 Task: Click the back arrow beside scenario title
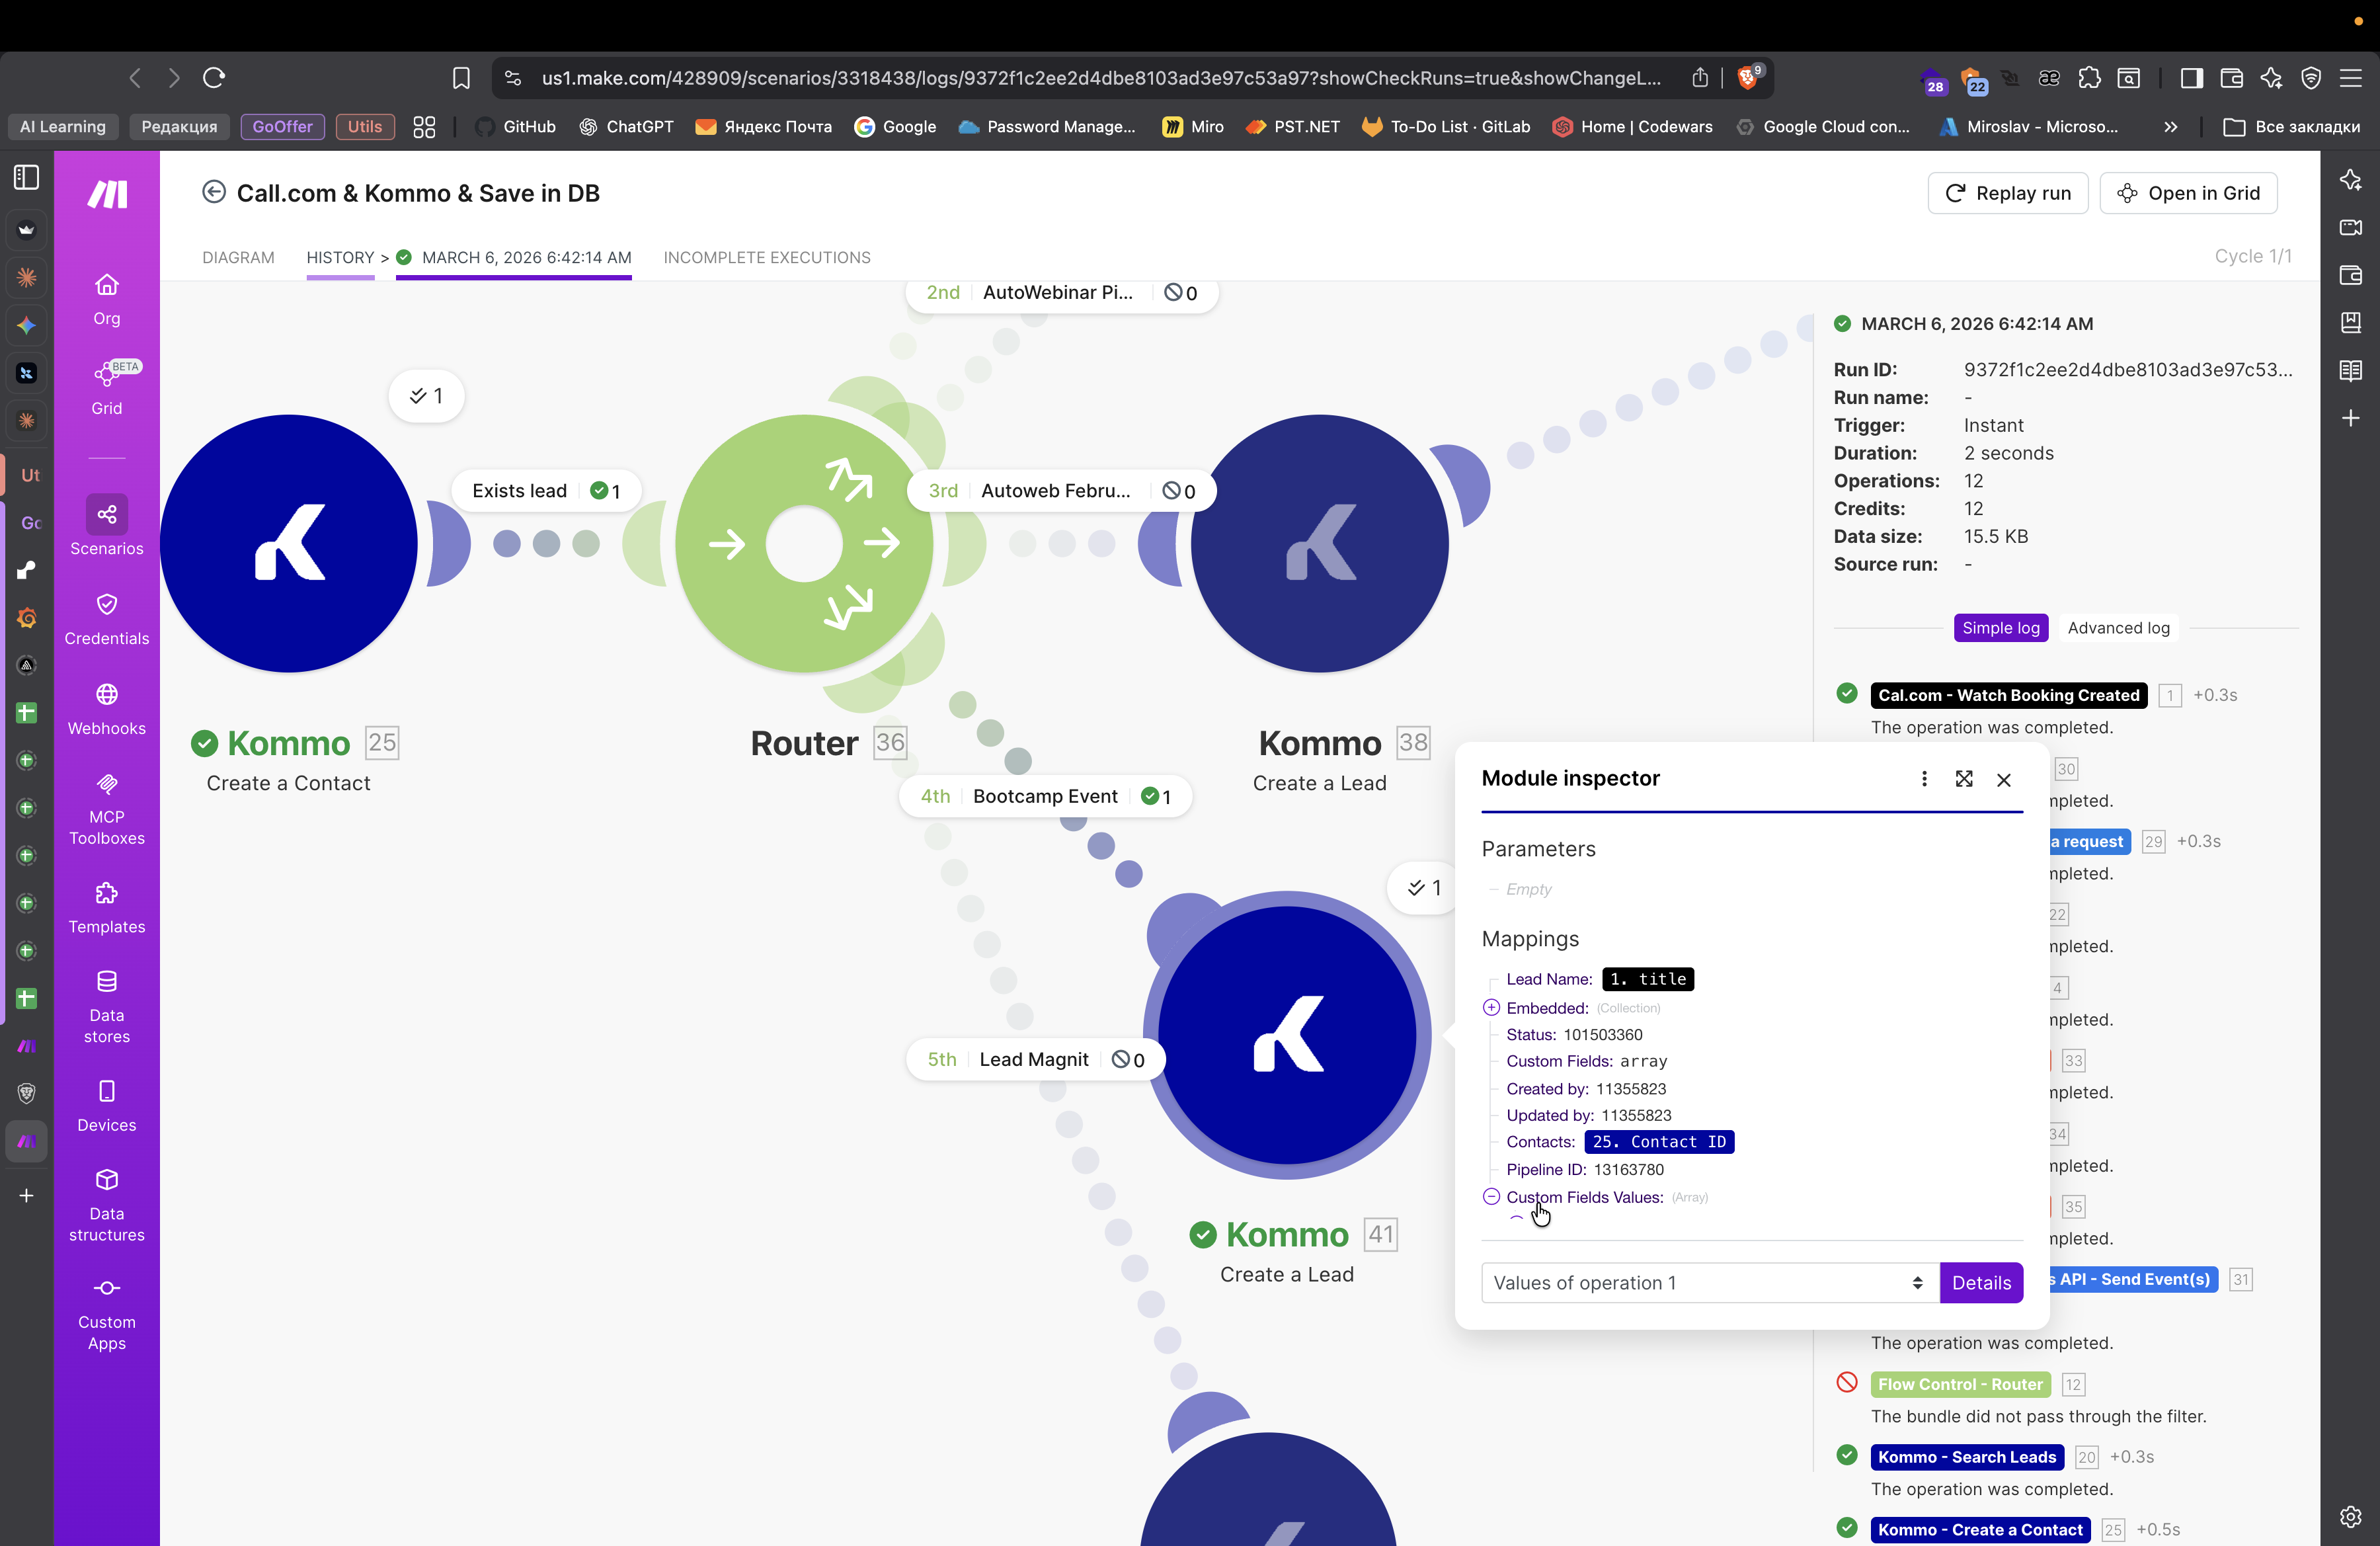(x=213, y=193)
